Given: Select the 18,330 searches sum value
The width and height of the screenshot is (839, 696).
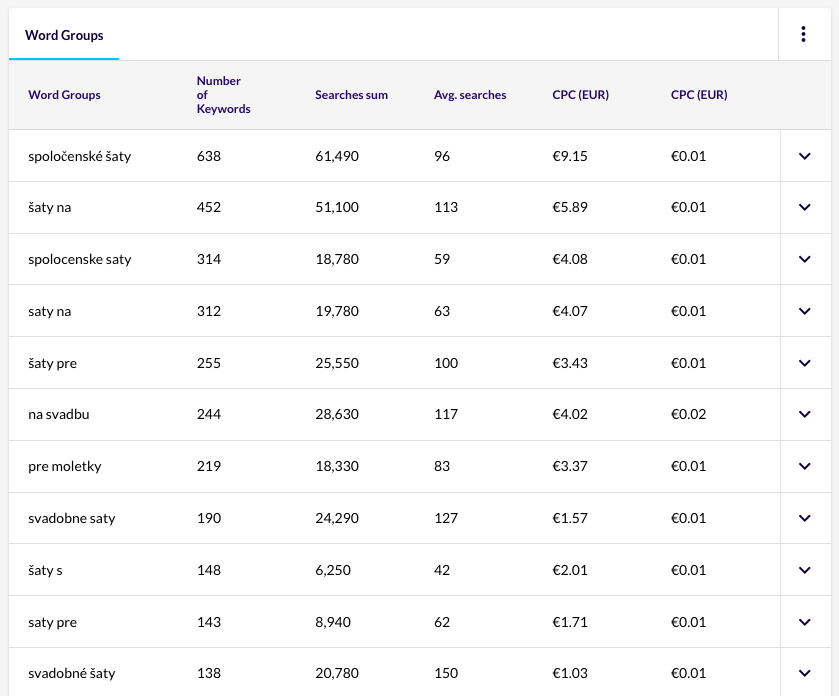Looking at the screenshot, I should pyautogui.click(x=337, y=466).
